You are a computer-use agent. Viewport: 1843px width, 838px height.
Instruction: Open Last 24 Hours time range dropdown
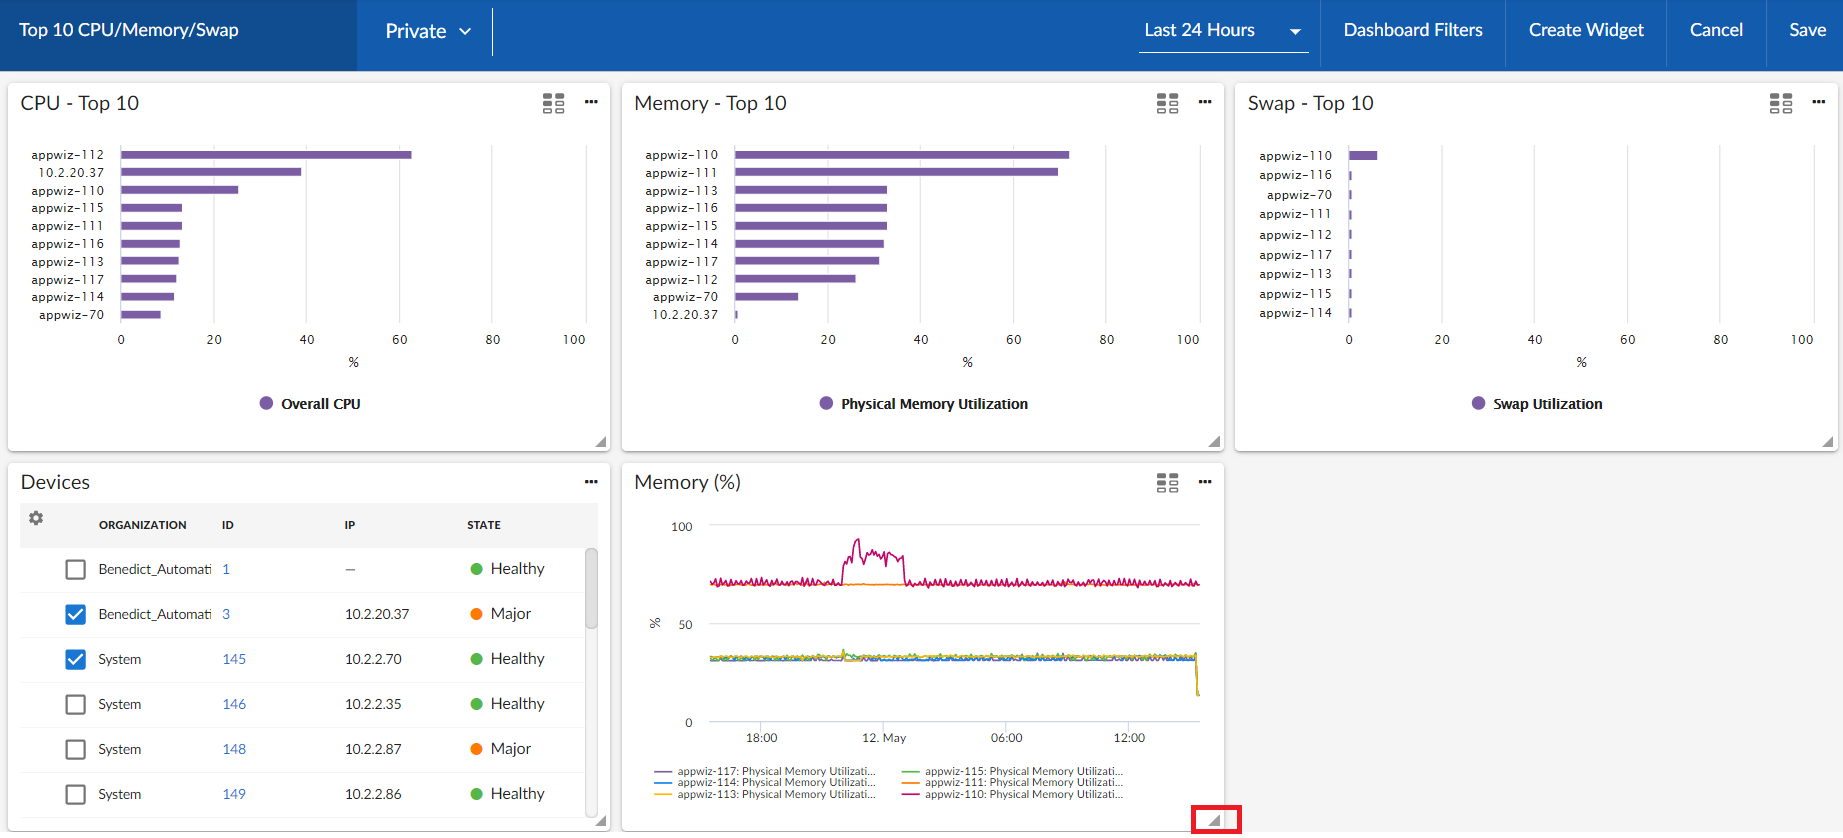1222,31
